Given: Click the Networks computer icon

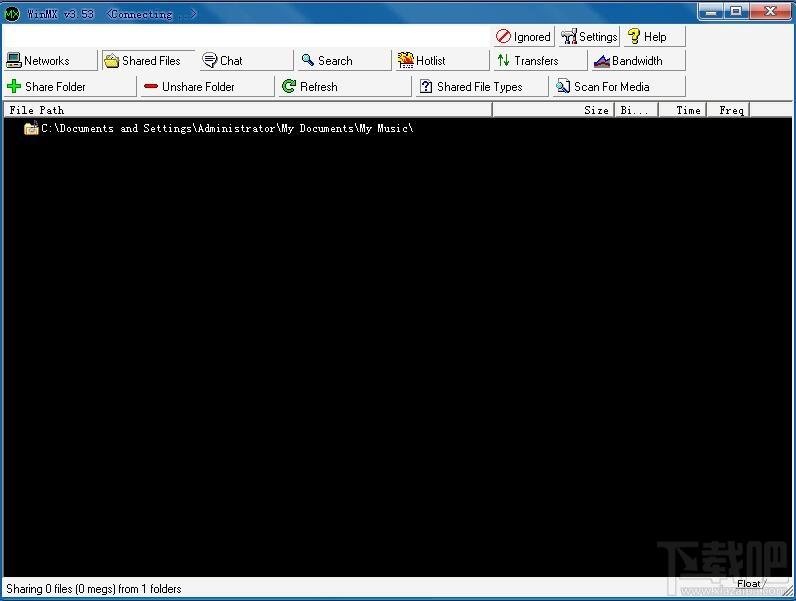Looking at the screenshot, I should click(14, 61).
